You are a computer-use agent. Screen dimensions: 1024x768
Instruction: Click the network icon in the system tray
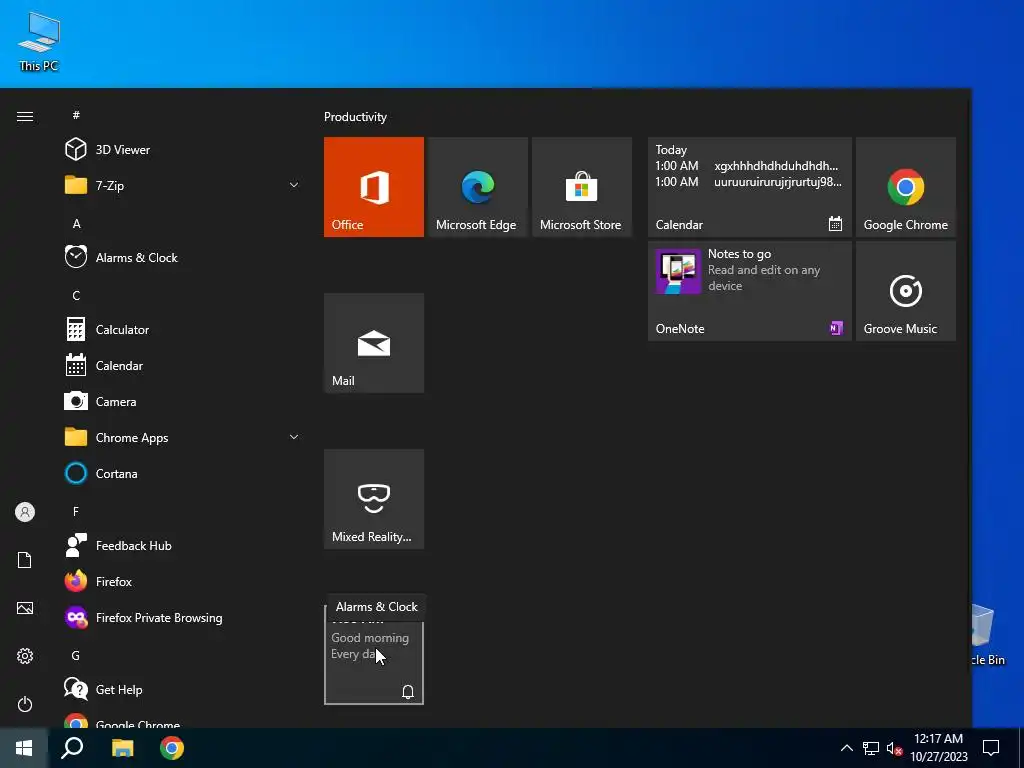point(871,748)
